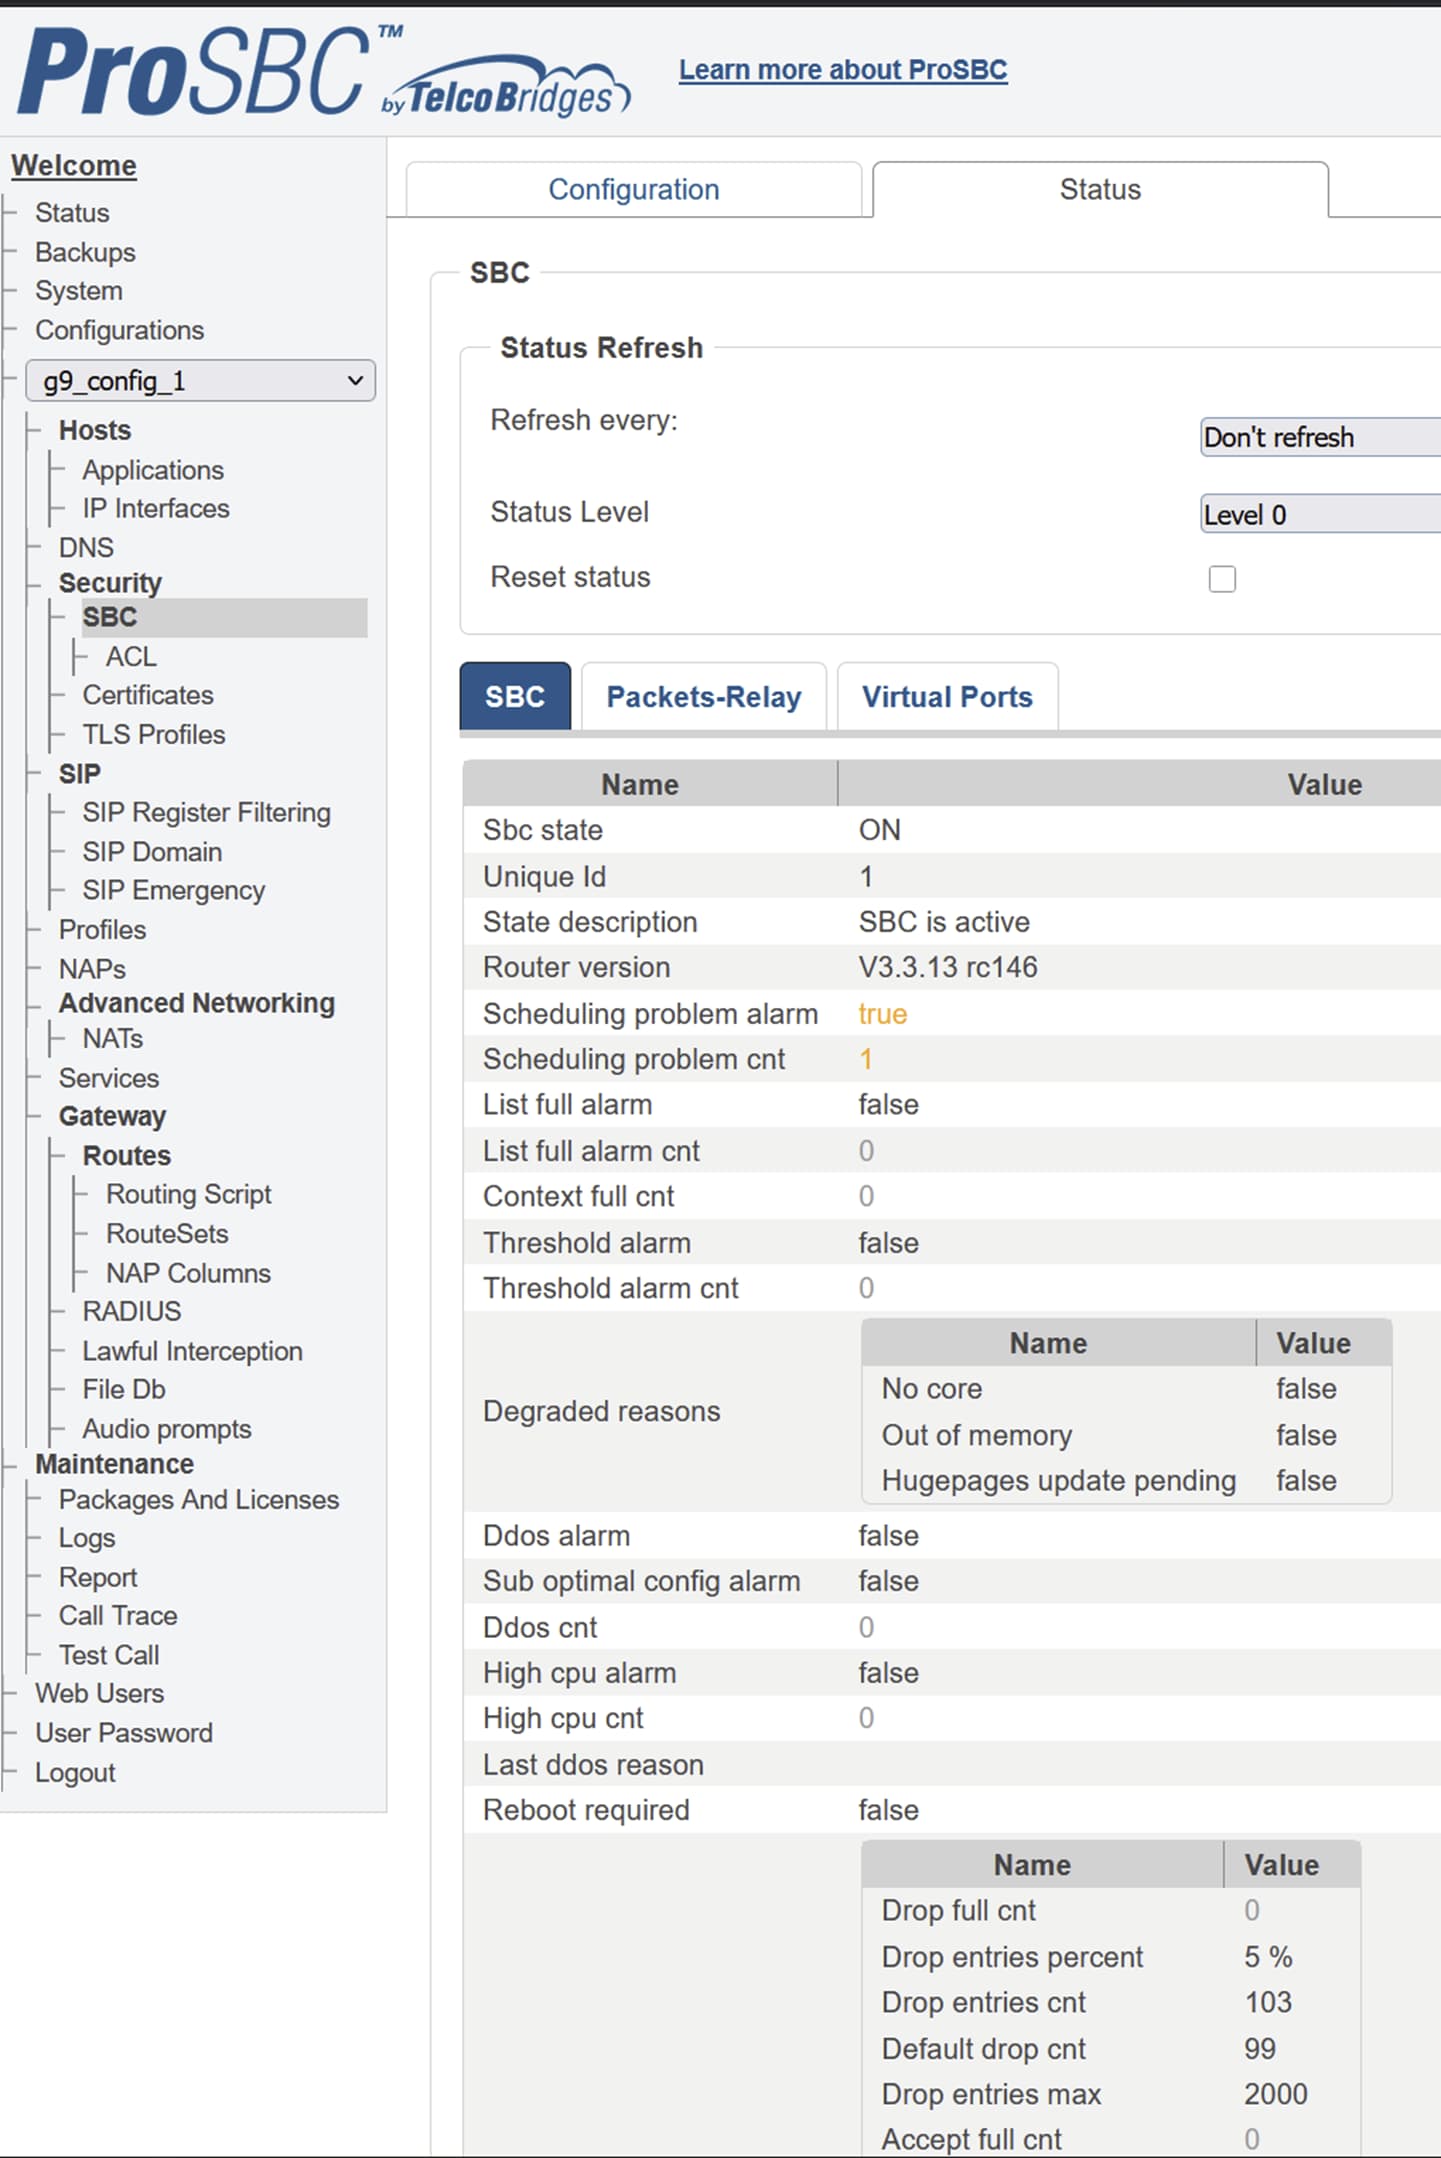Open the IP Interfaces page
The height and width of the screenshot is (2158, 1441).
click(x=155, y=509)
